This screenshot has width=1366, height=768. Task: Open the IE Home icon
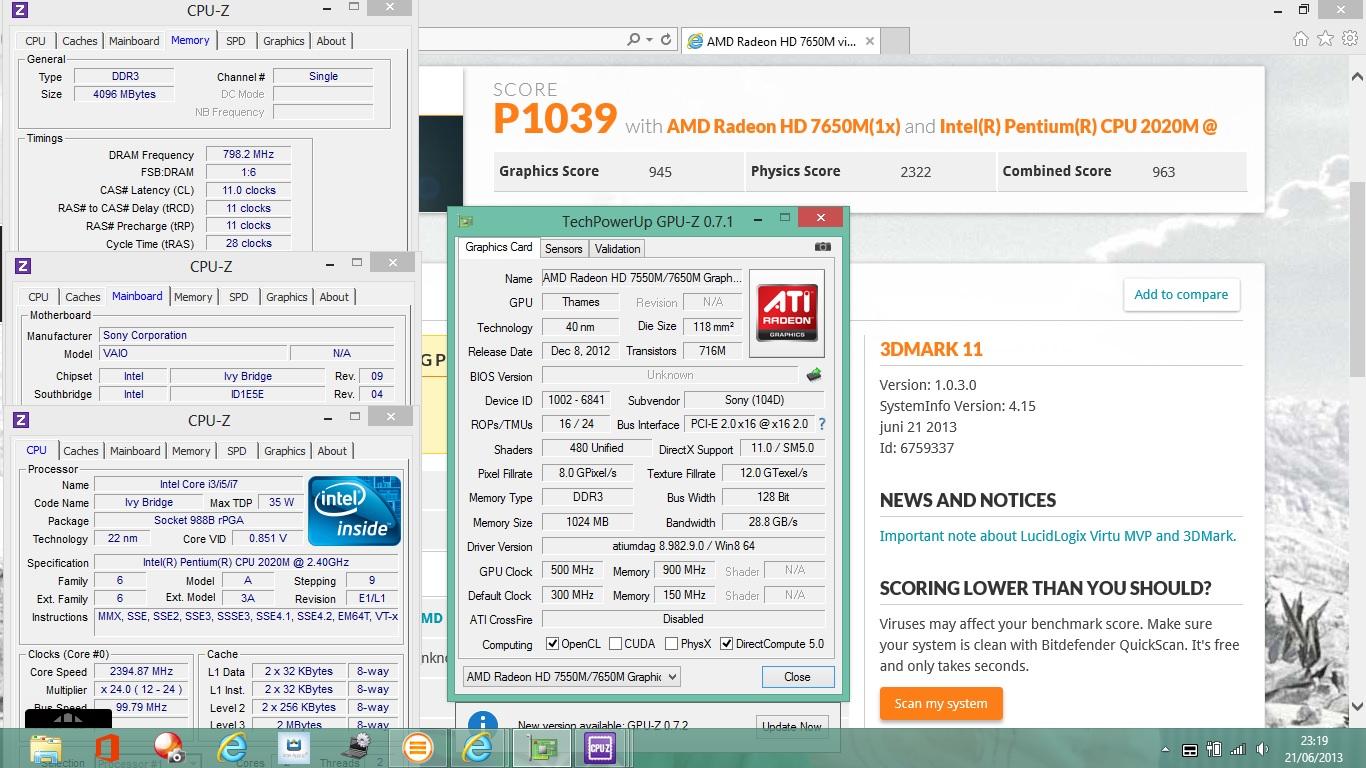click(x=1300, y=39)
